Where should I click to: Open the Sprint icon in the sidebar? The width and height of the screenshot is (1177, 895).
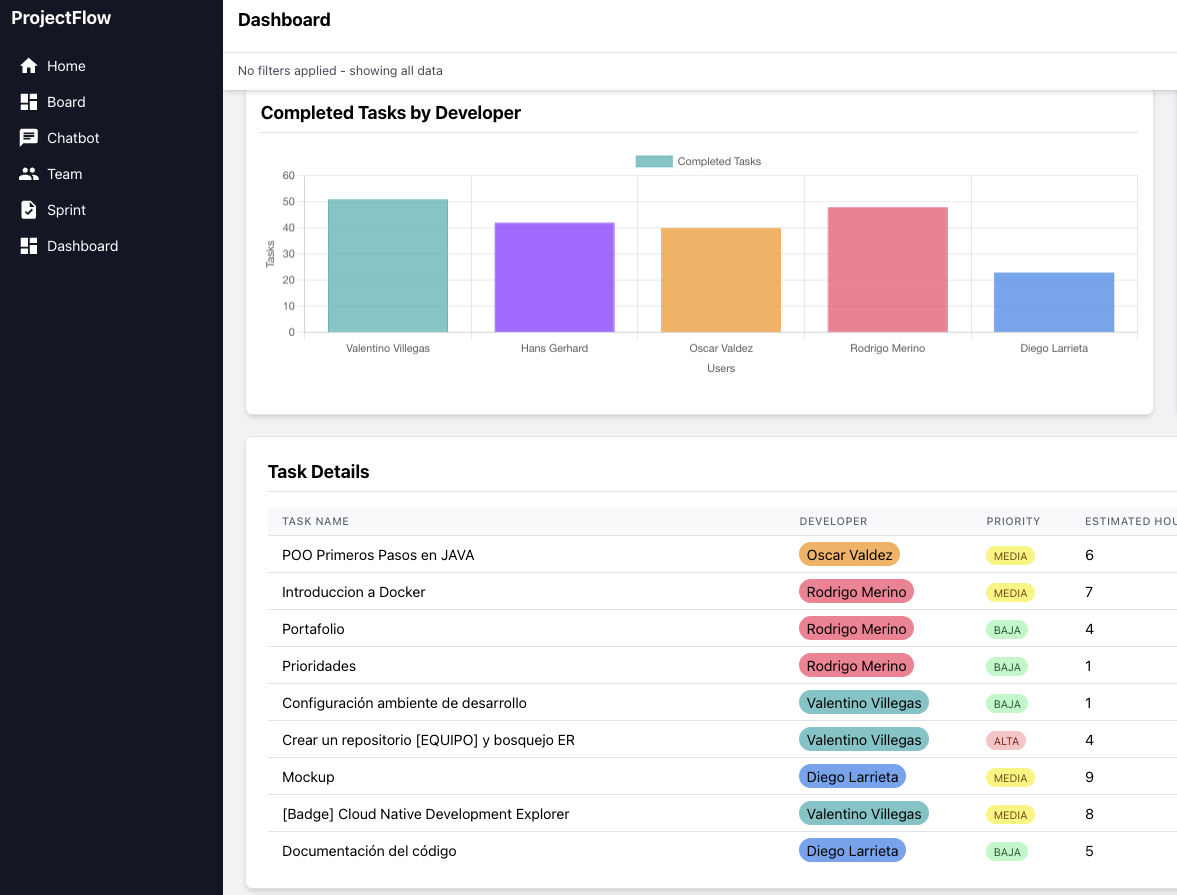coord(28,209)
